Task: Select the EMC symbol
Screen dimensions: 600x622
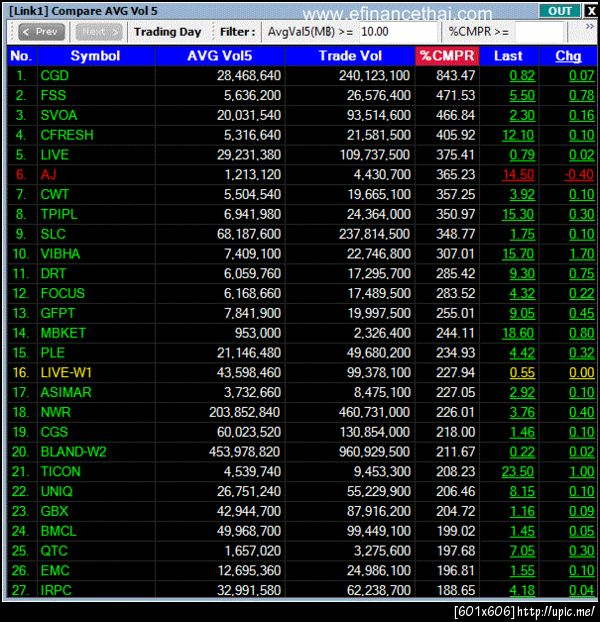Action: tap(55, 570)
